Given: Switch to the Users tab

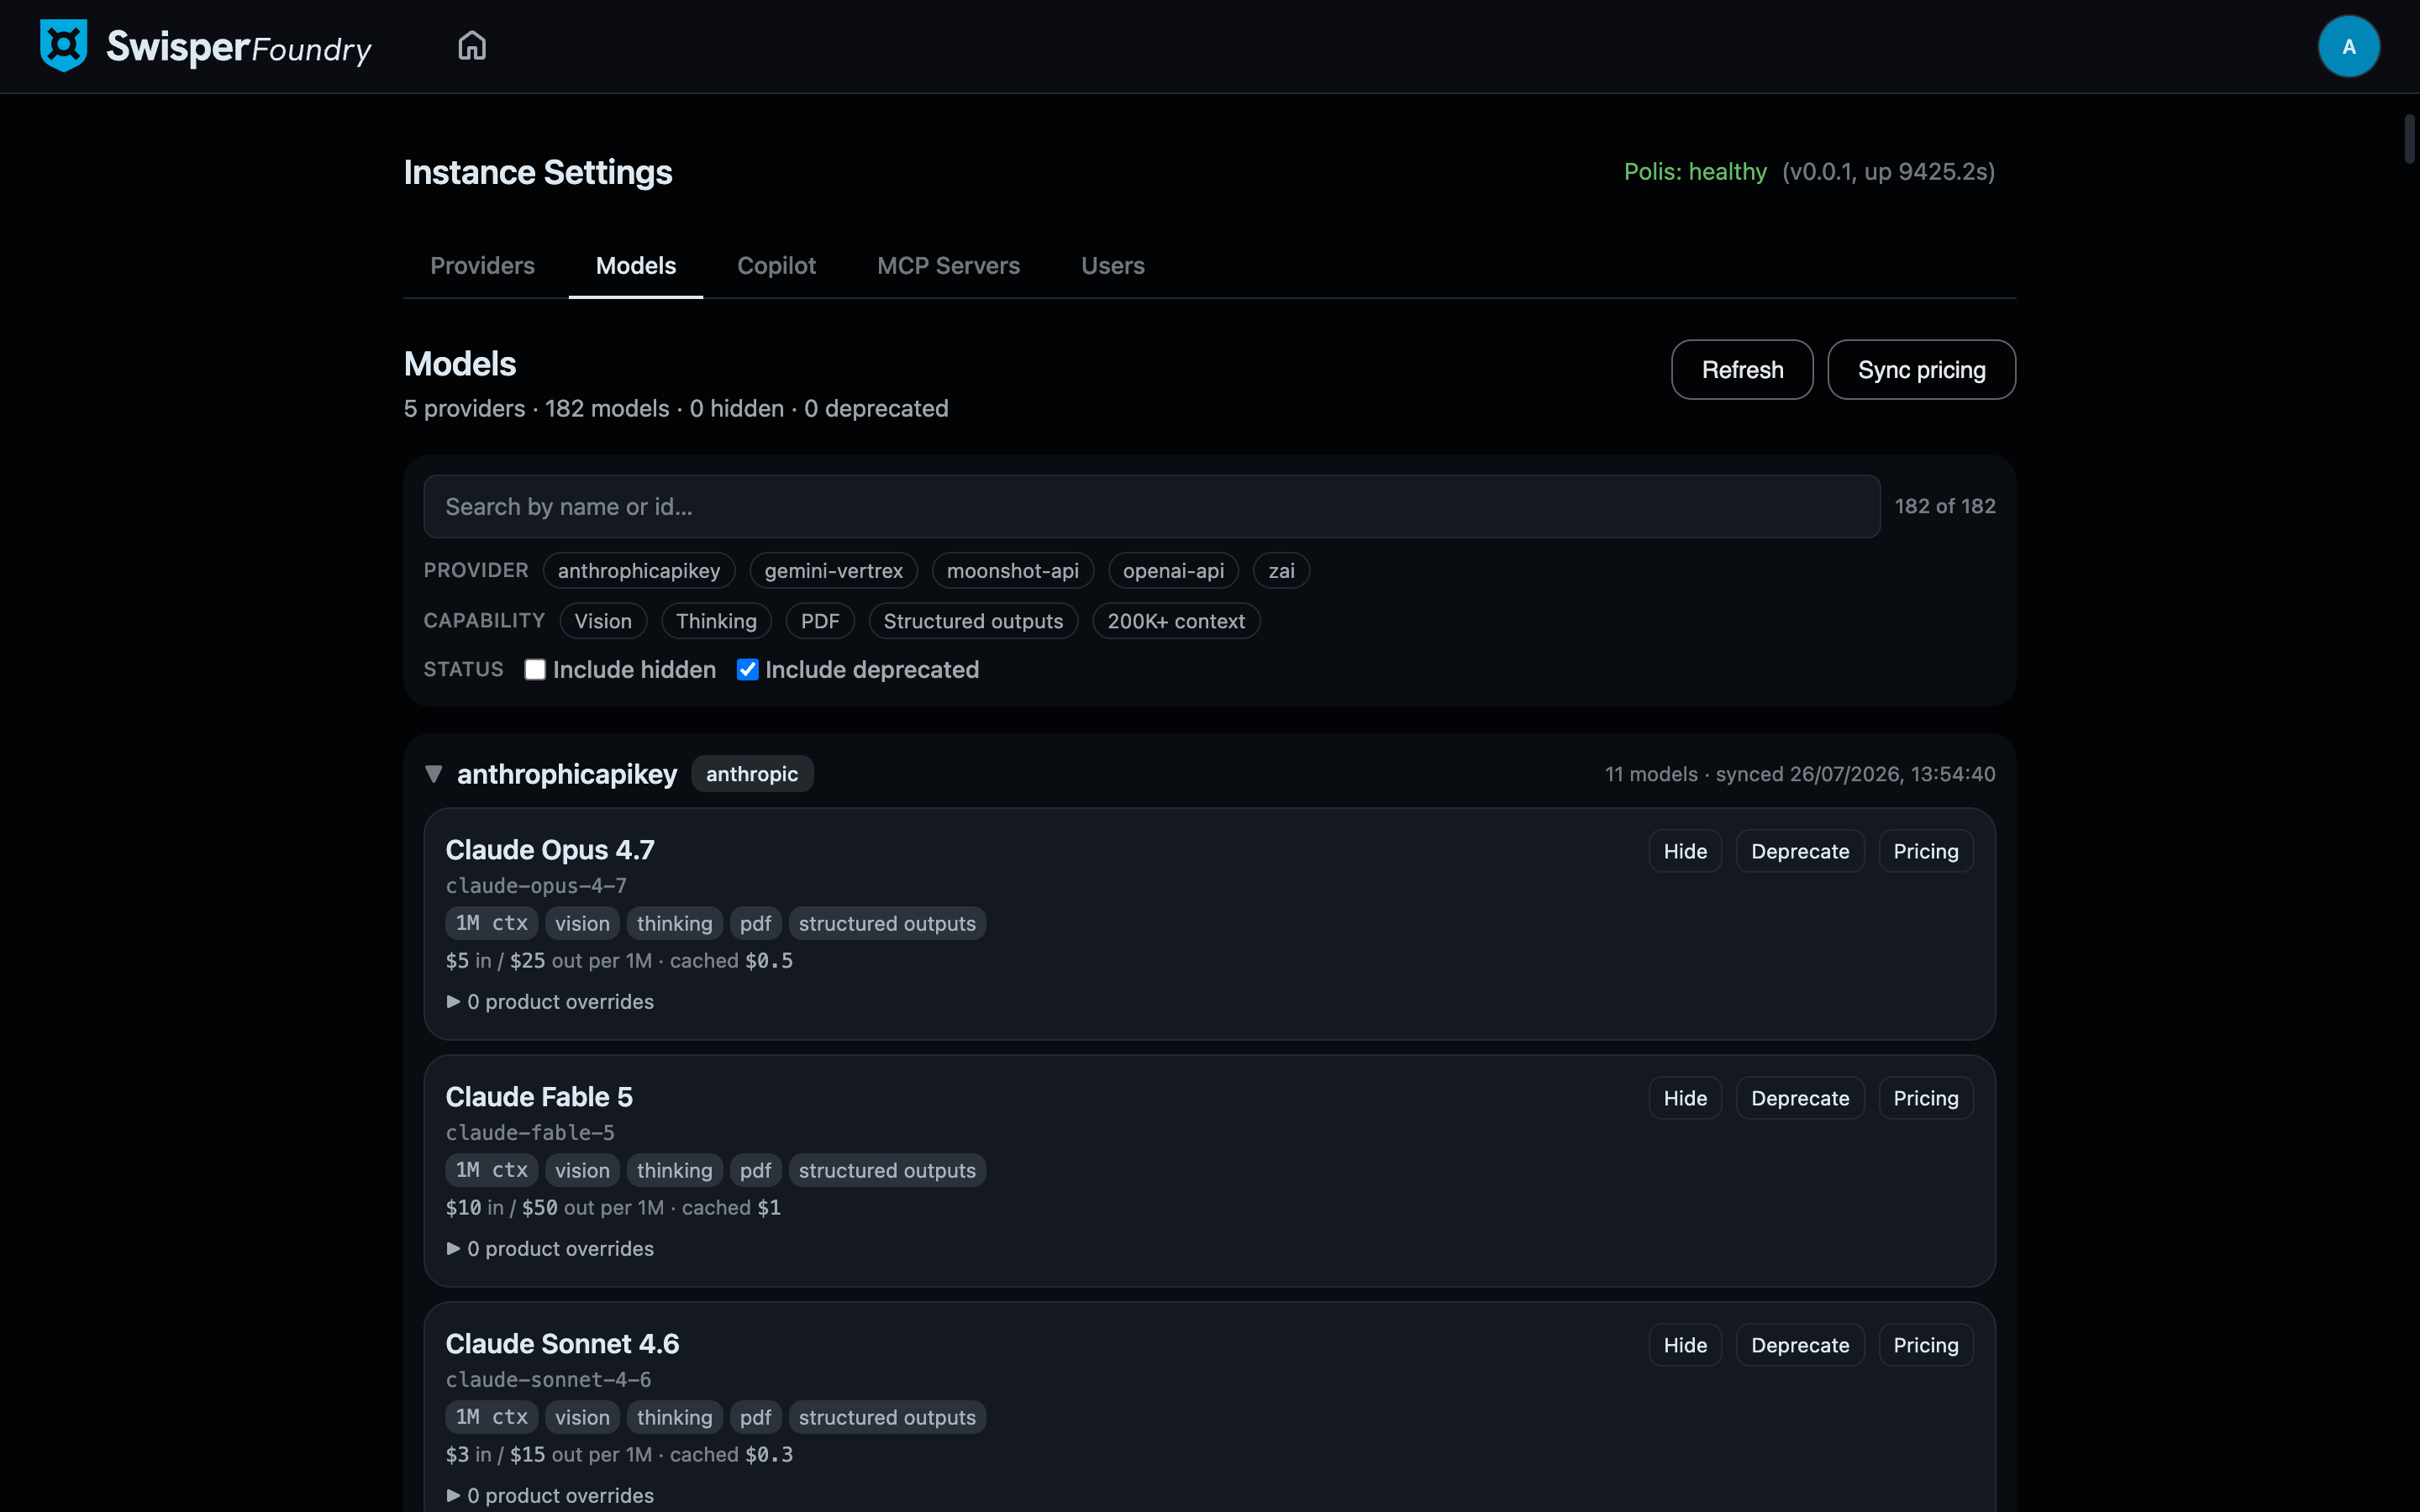Looking at the screenshot, I should pyautogui.click(x=1112, y=266).
